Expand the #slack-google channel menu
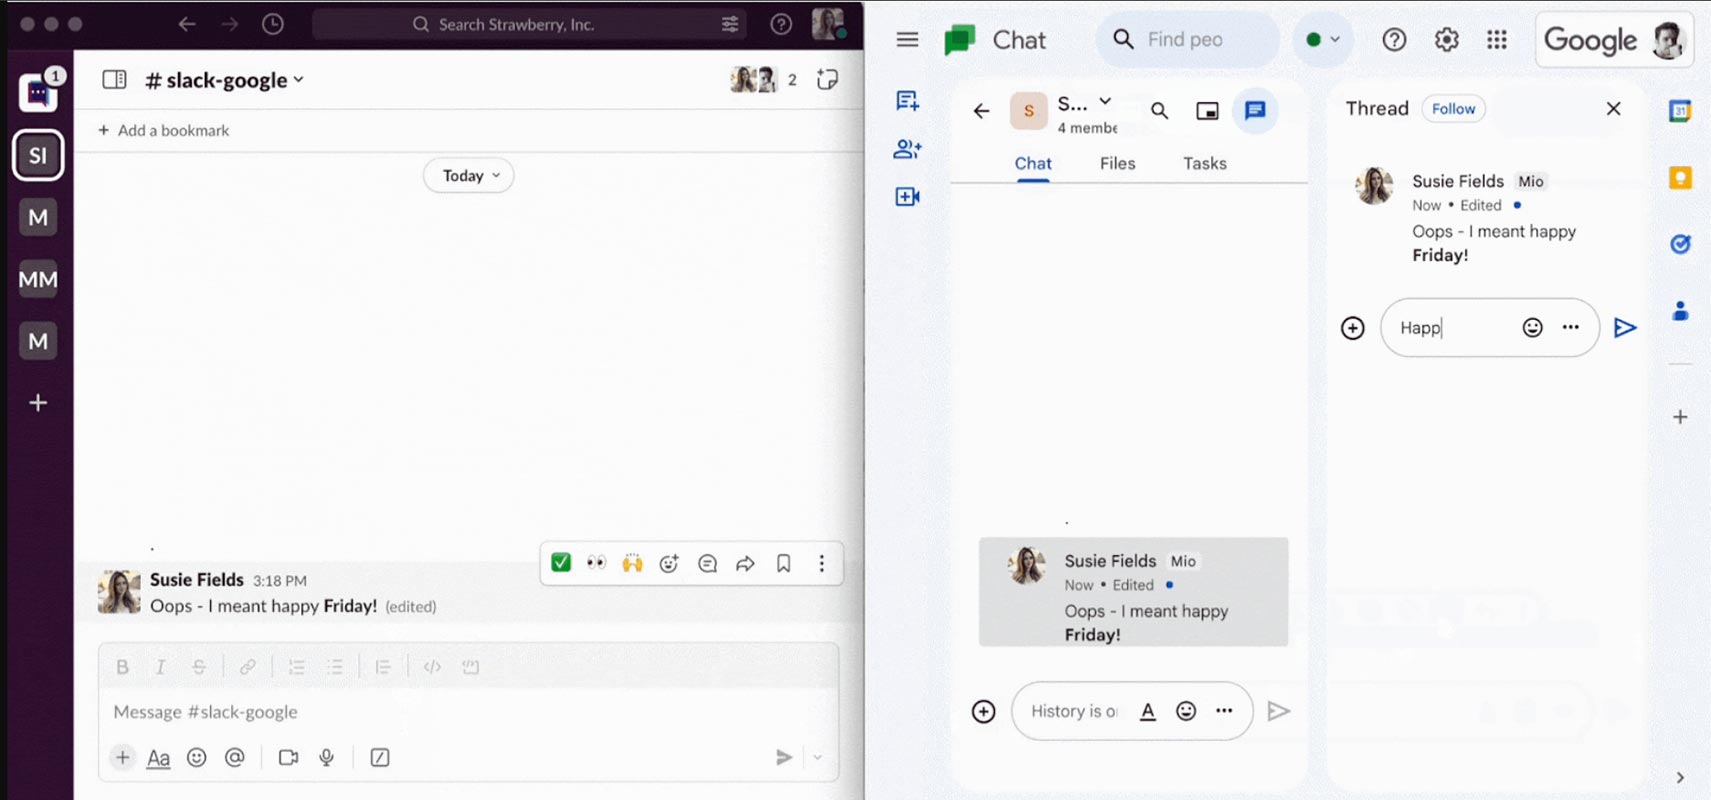This screenshot has height=800, width=1711. [225, 80]
